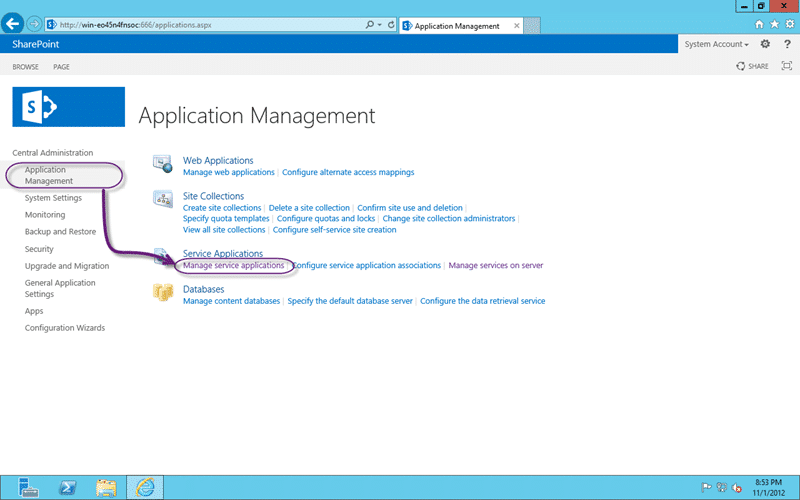800x500 pixels.
Task: Toggle focus on content icon
Action: 787,66
